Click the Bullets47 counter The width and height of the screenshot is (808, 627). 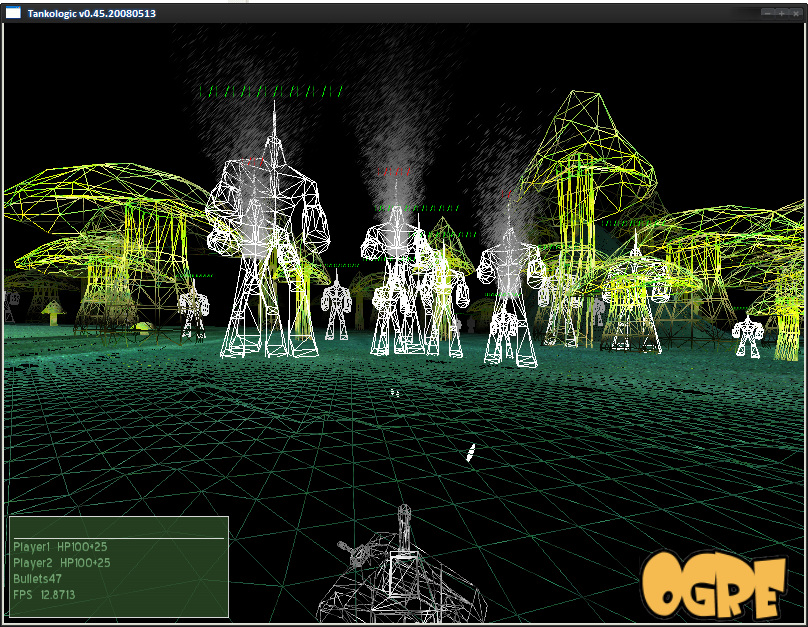37,579
